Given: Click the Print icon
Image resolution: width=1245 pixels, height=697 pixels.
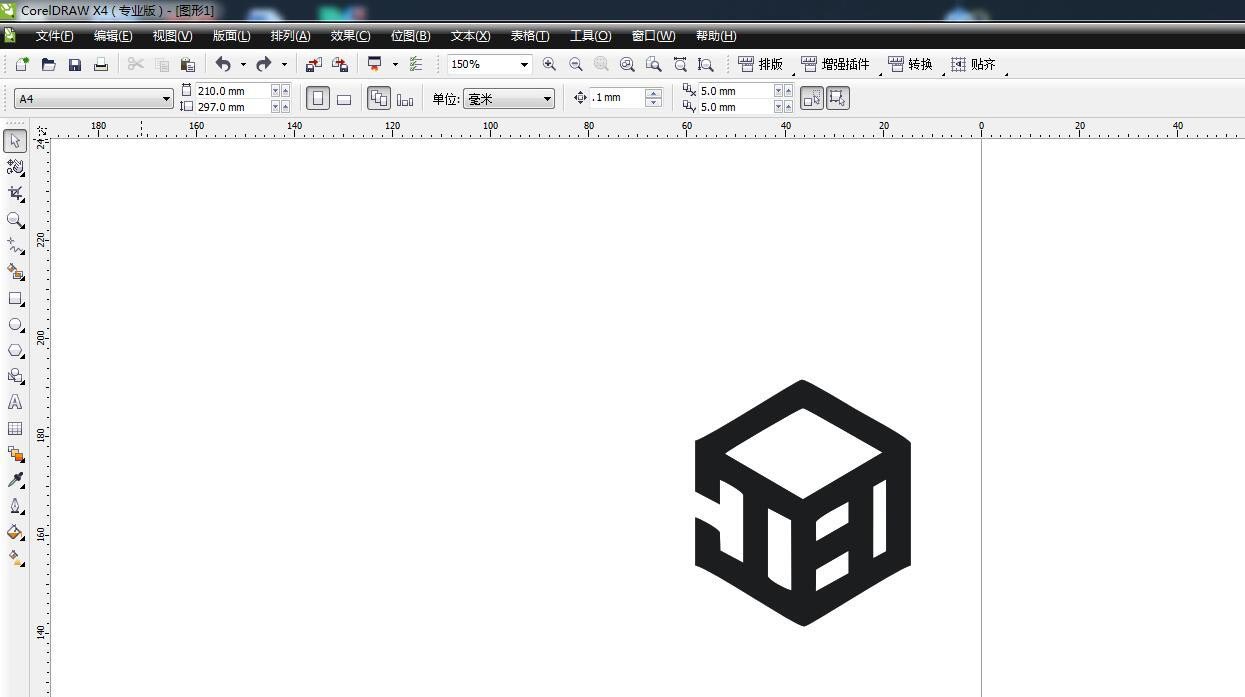Looking at the screenshot, I should point(101,65).
